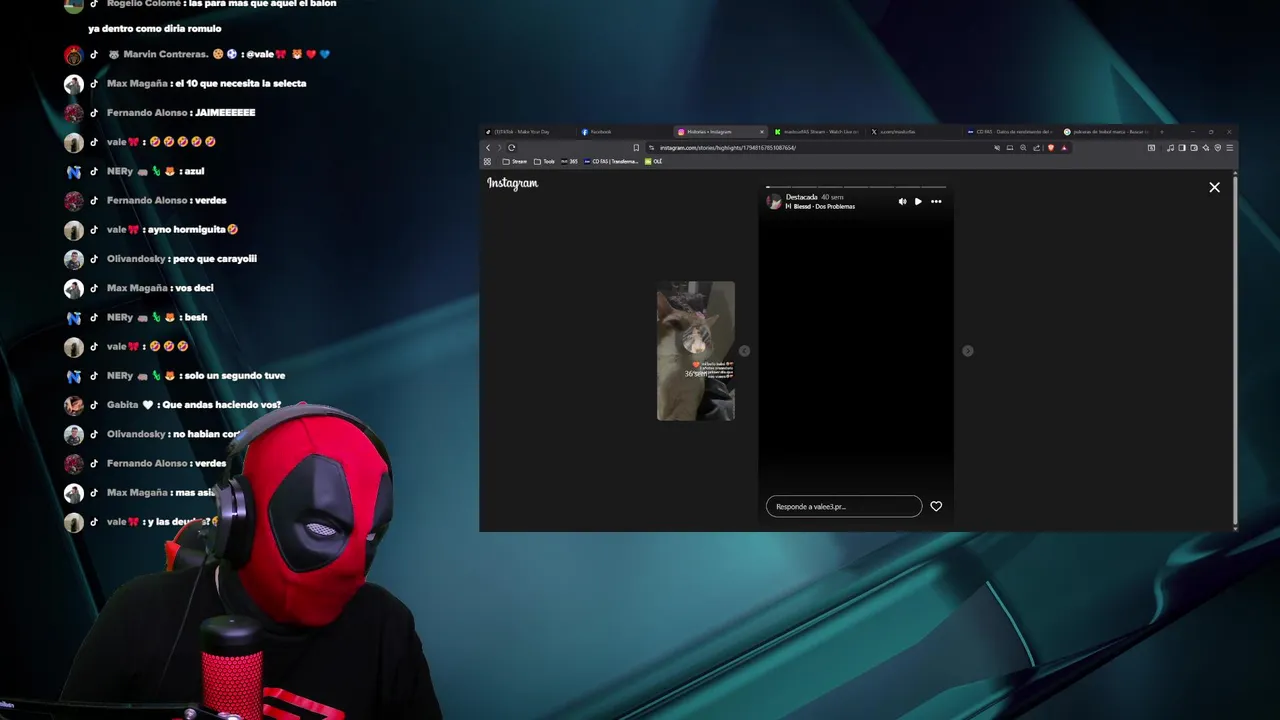Open the site settings icon in address bar
Screen dimensions: 1280x720
pos(651,148)
